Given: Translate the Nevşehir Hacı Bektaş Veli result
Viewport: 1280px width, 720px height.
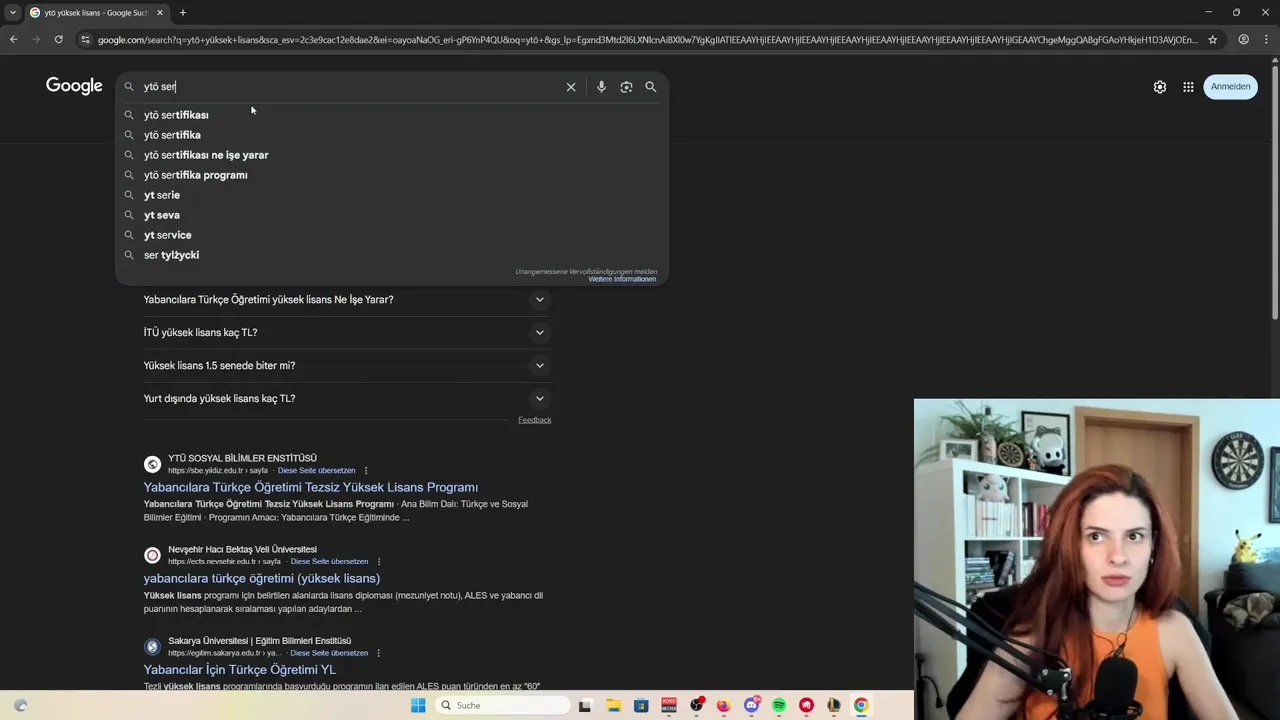Looking at the screenshot, I should (x=329, y=562).
